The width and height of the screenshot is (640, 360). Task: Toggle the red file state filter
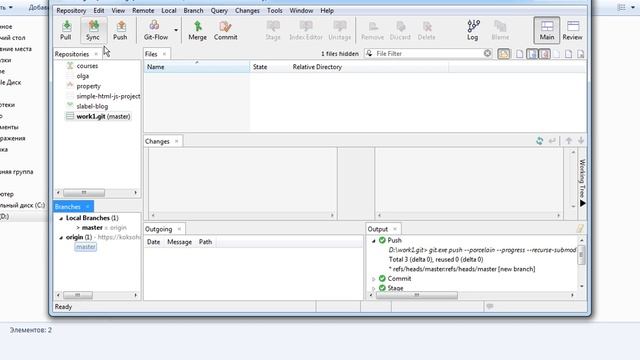click(x=544, y=54)
